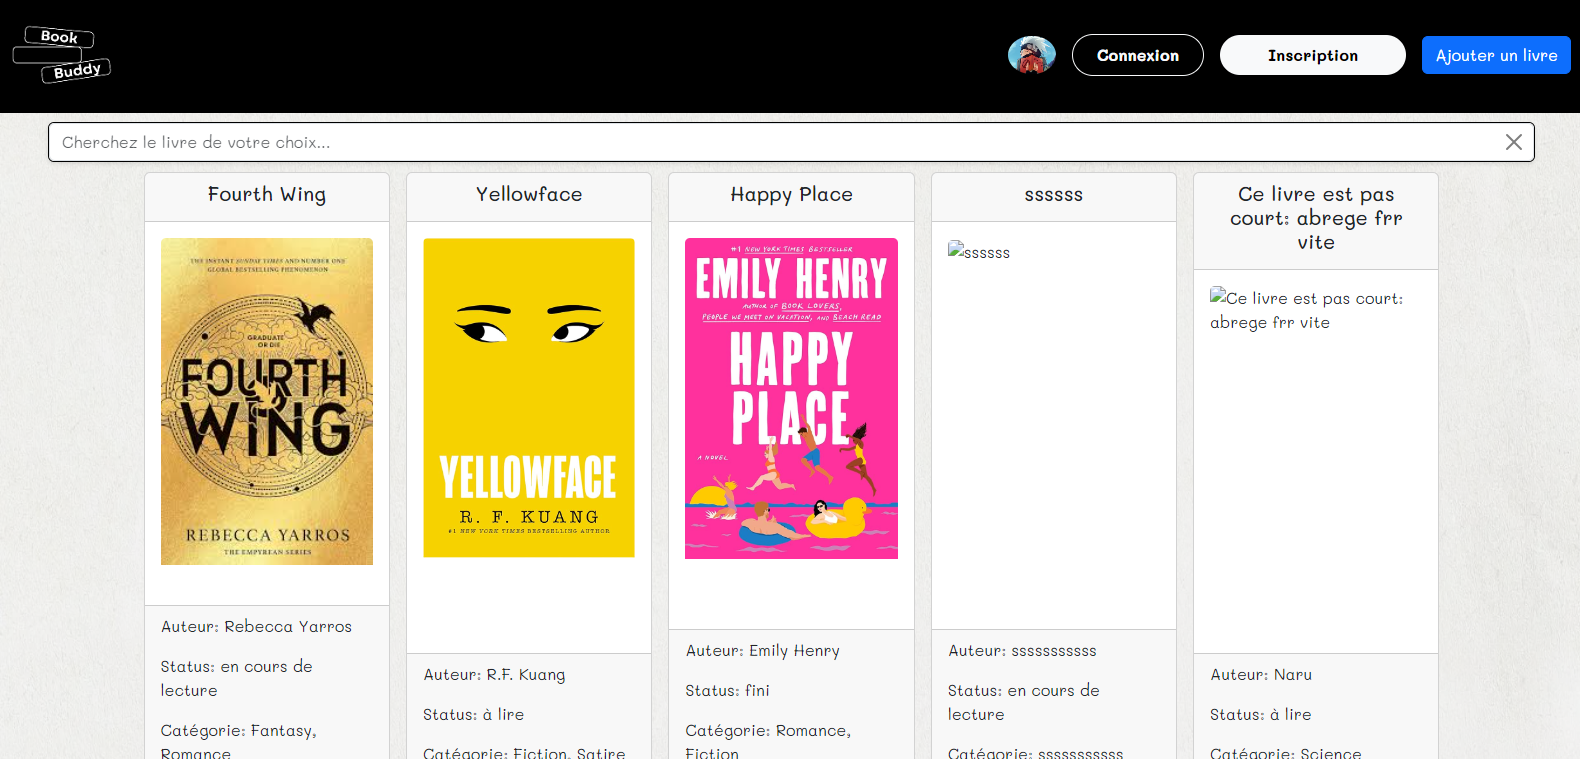Click ssssss card's 'Status: en cours de lecture'
The image size is (1580, 759).
click(1024, 702)
